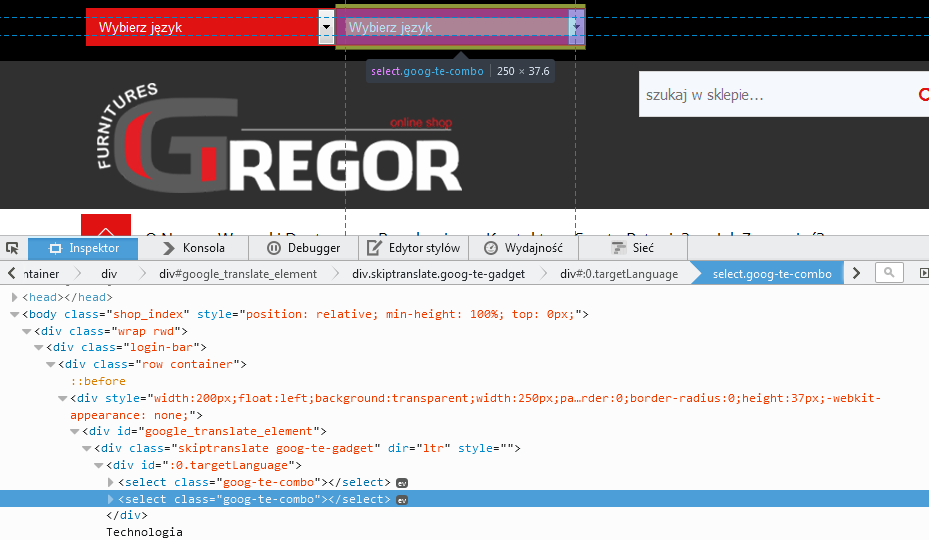This screenshot has width=929, height=540.
Task: Click the Gregor Furnitures logo
Action: coord(278,138)
